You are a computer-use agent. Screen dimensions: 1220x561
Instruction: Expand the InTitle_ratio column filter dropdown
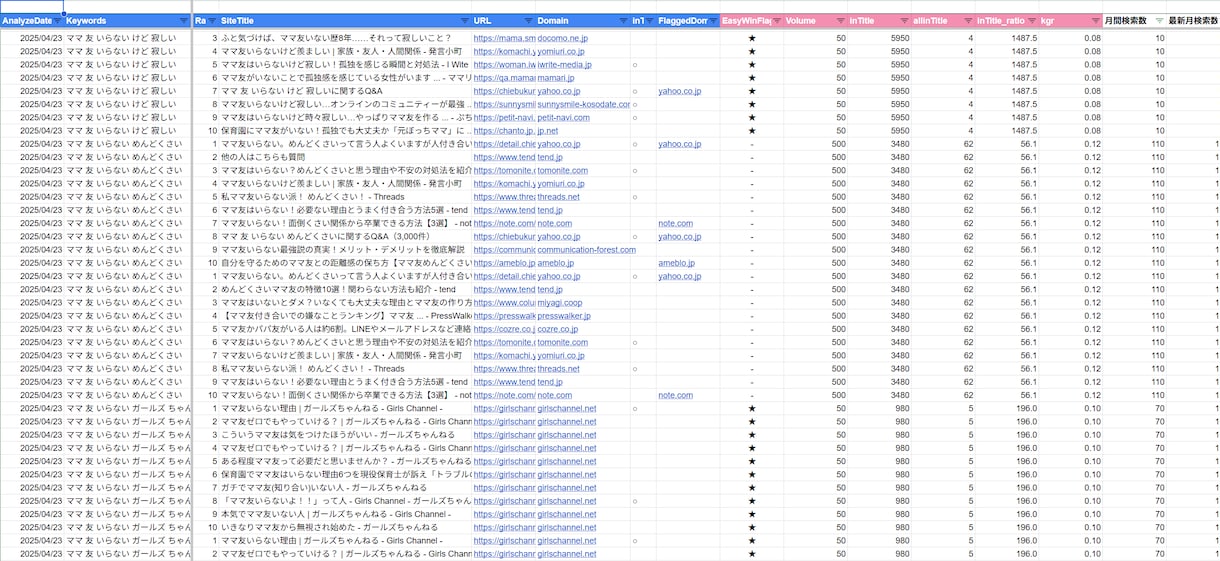1031,21
